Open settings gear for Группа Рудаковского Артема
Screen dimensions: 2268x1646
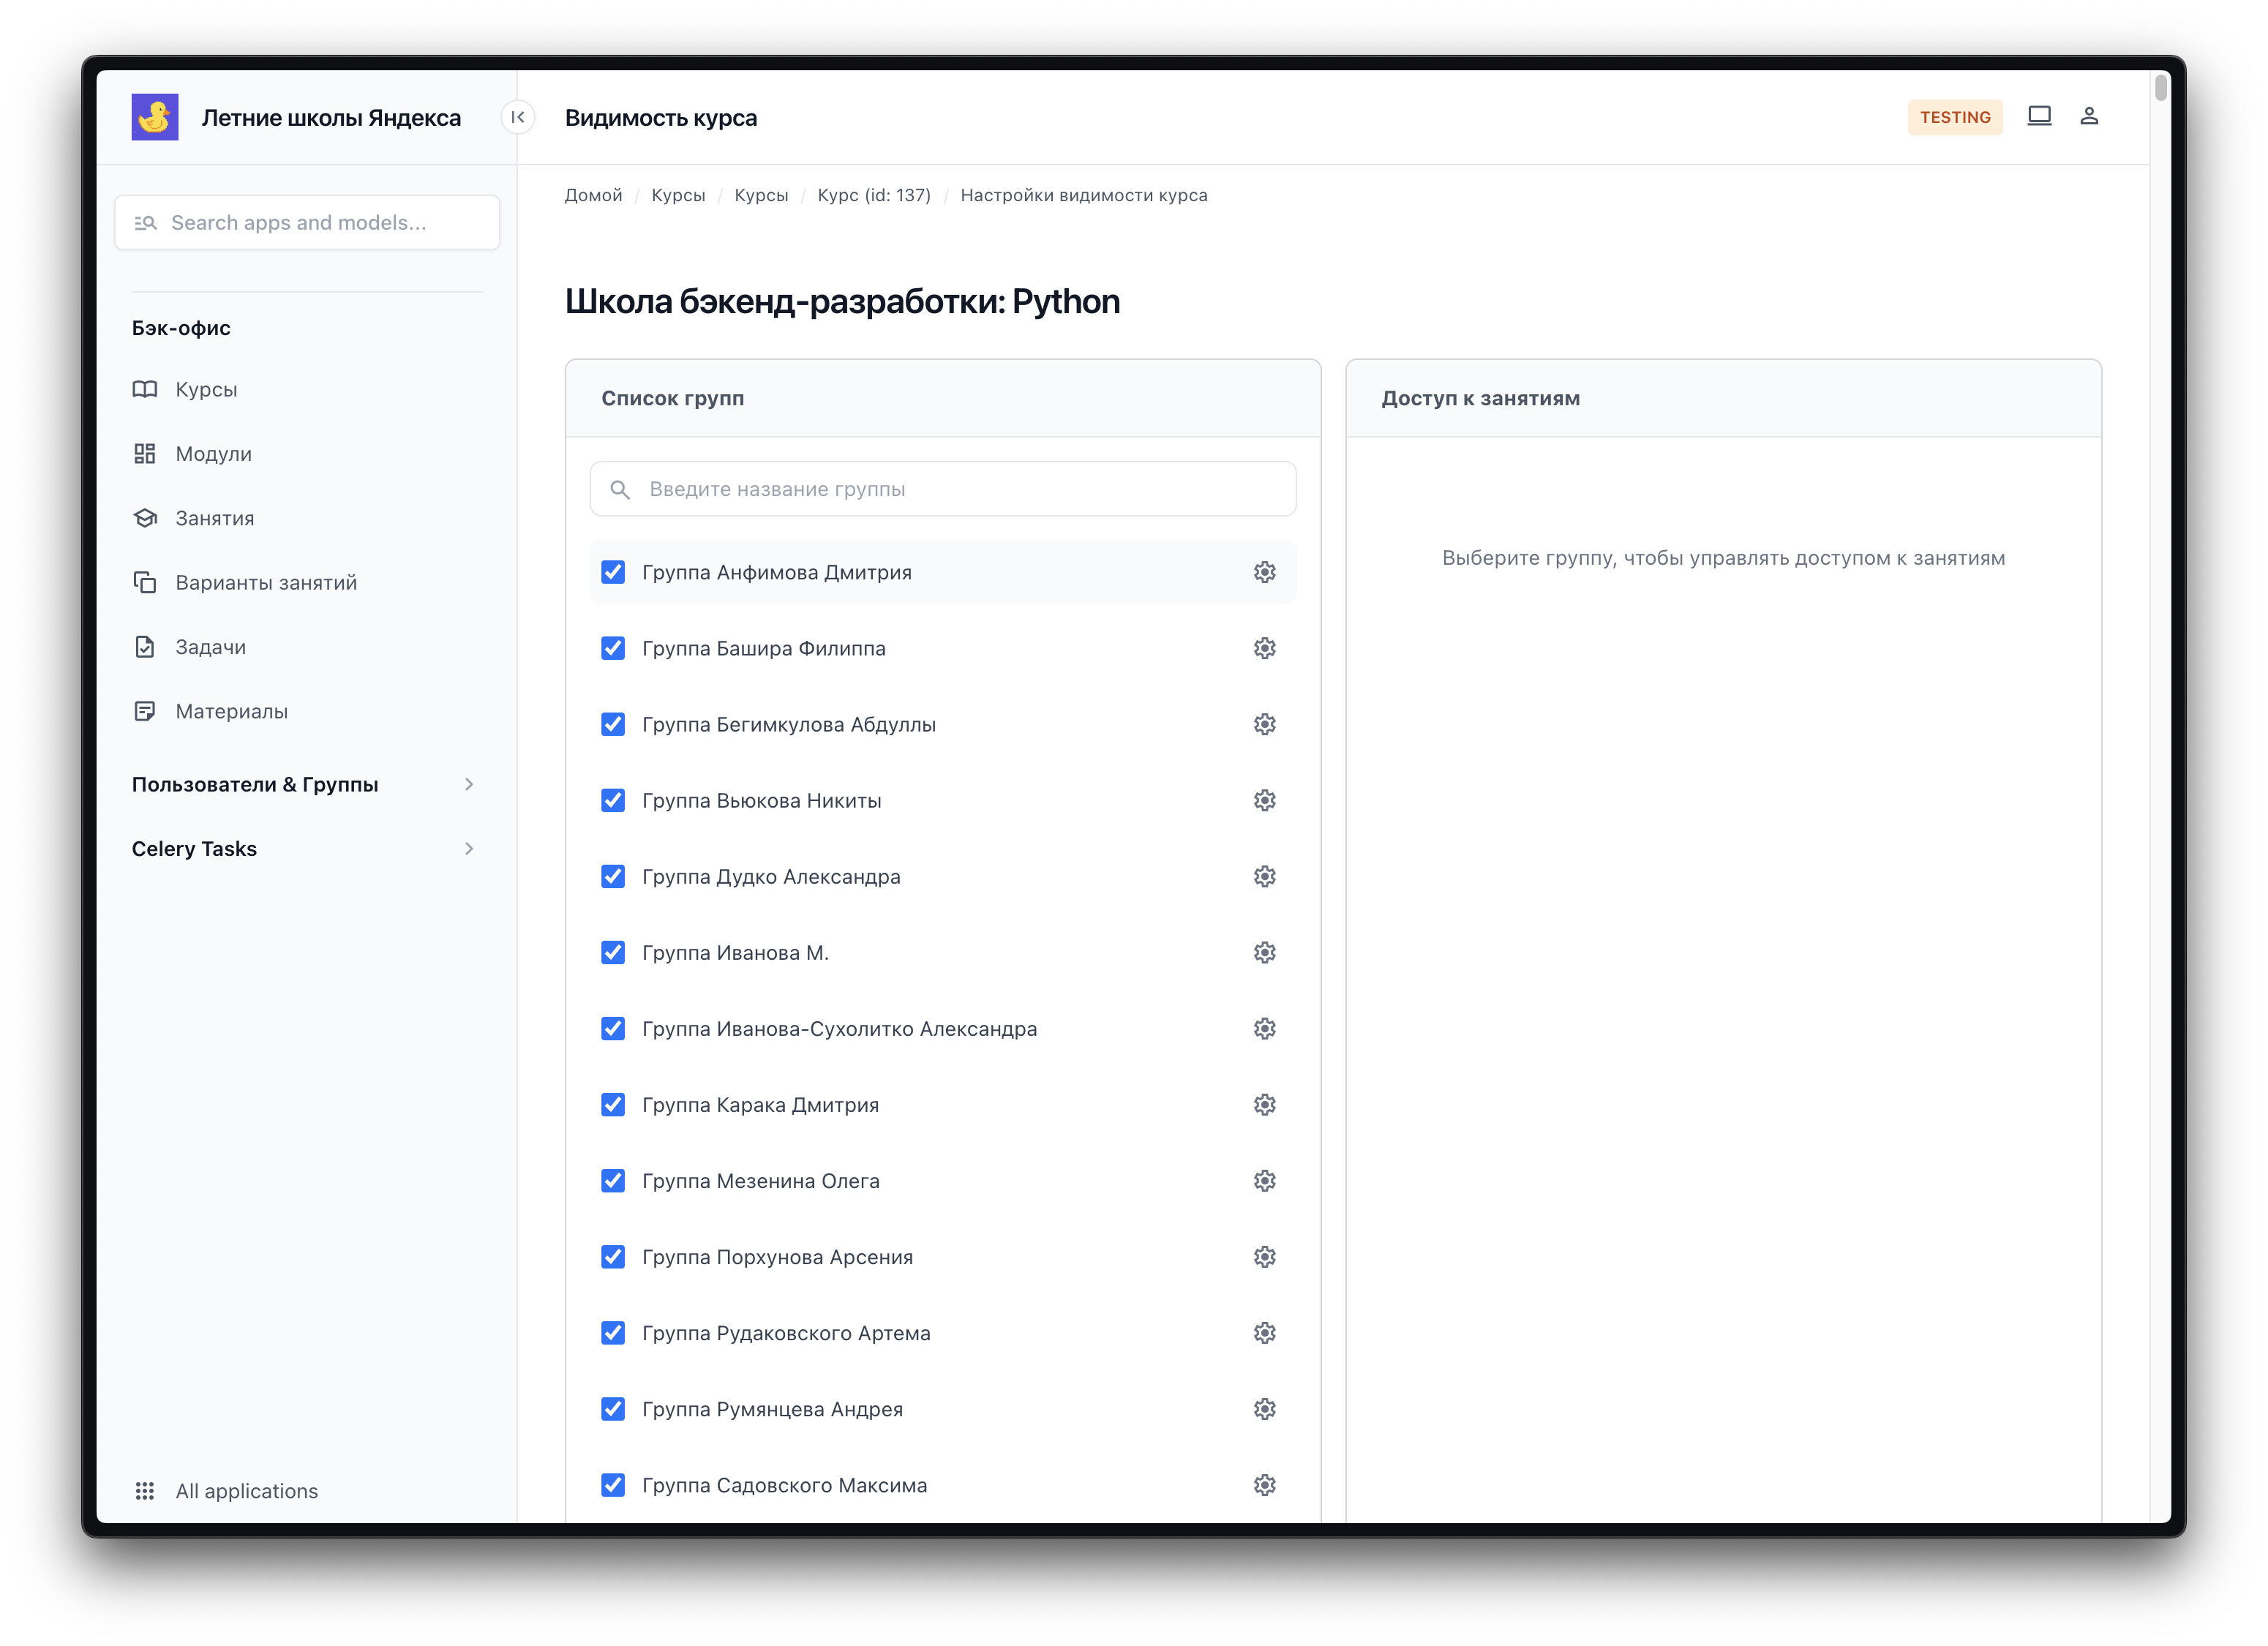tap(1265, 1333)
